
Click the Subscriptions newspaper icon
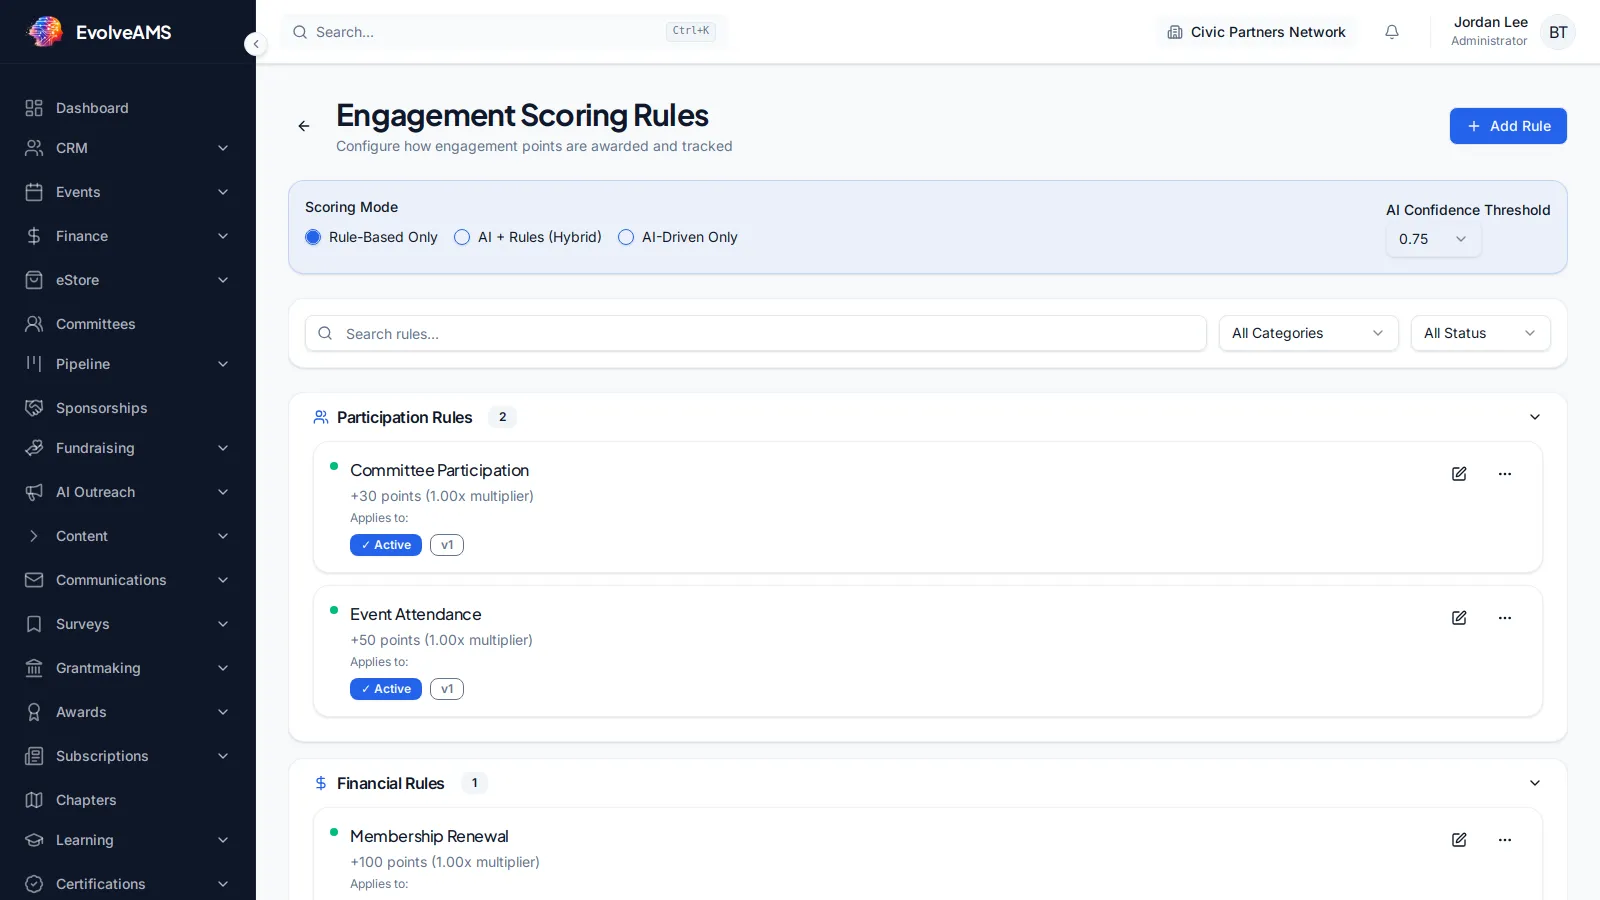point(34,756)
